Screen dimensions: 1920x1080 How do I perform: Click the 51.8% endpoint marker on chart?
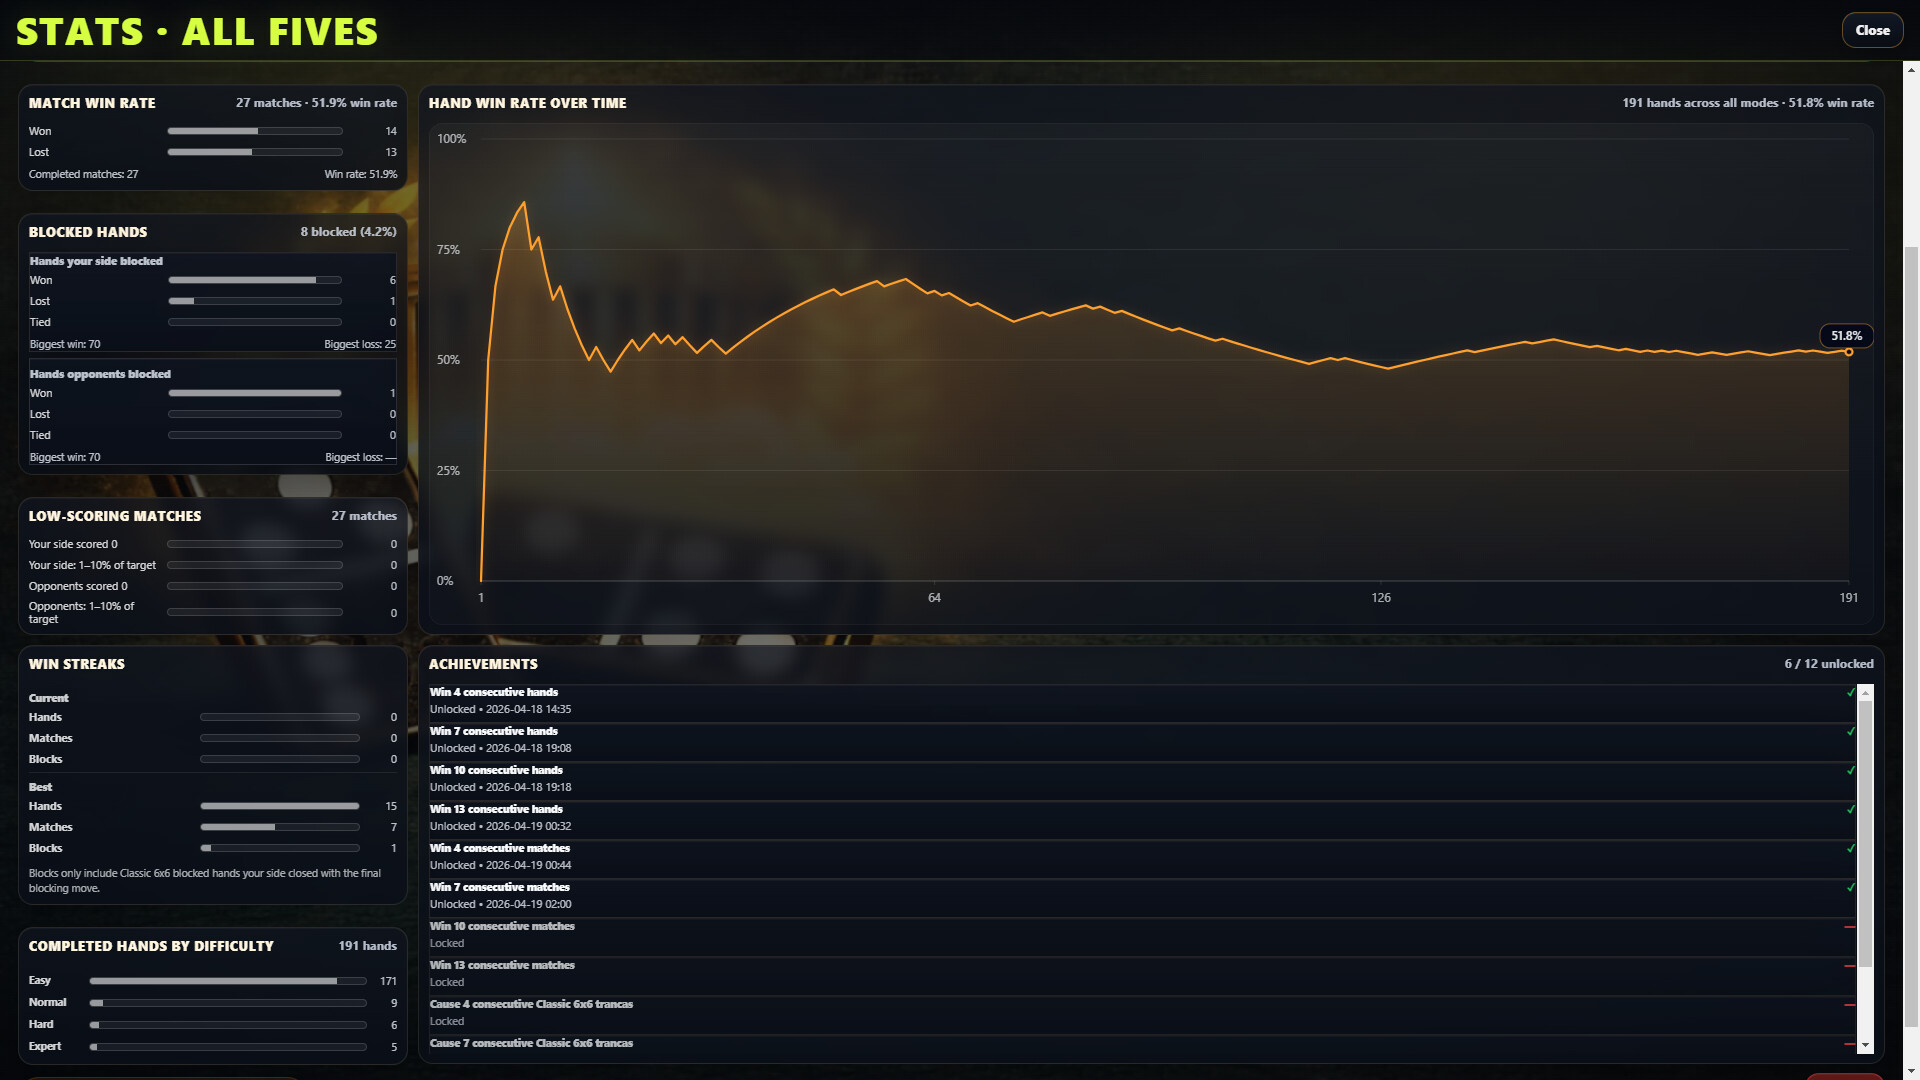click(1848, 352)
